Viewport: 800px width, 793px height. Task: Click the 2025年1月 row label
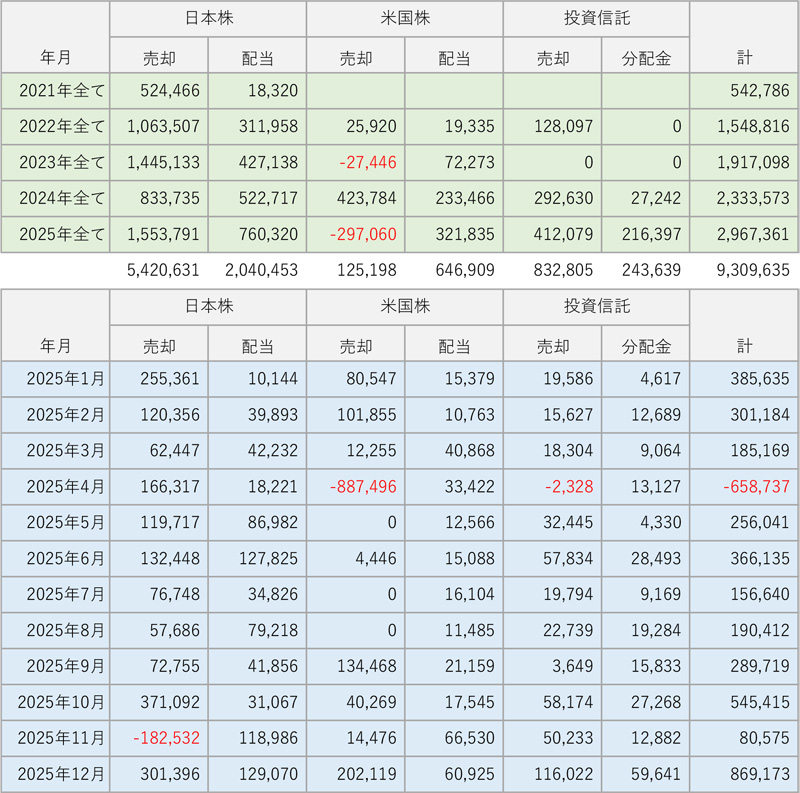pyautogui.click(x=56, y=379)
